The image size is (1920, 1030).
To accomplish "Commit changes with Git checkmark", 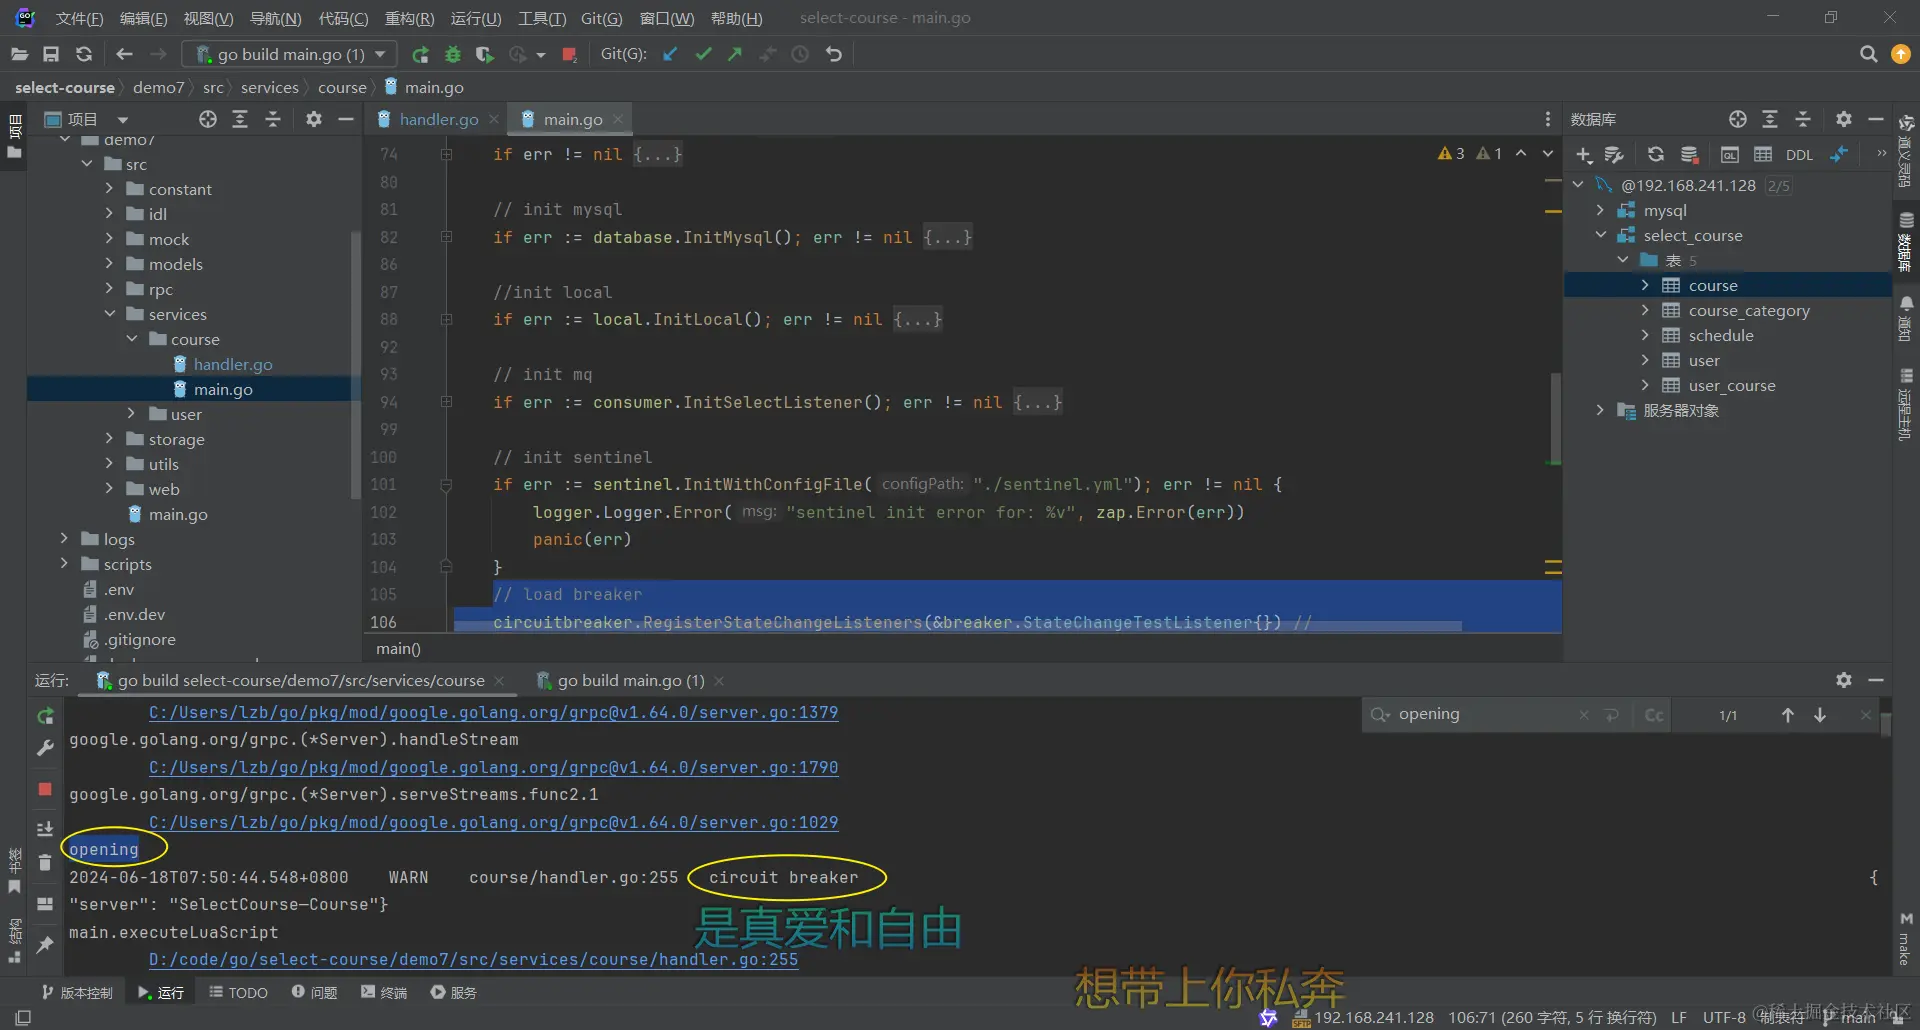I will click(703, 54).
